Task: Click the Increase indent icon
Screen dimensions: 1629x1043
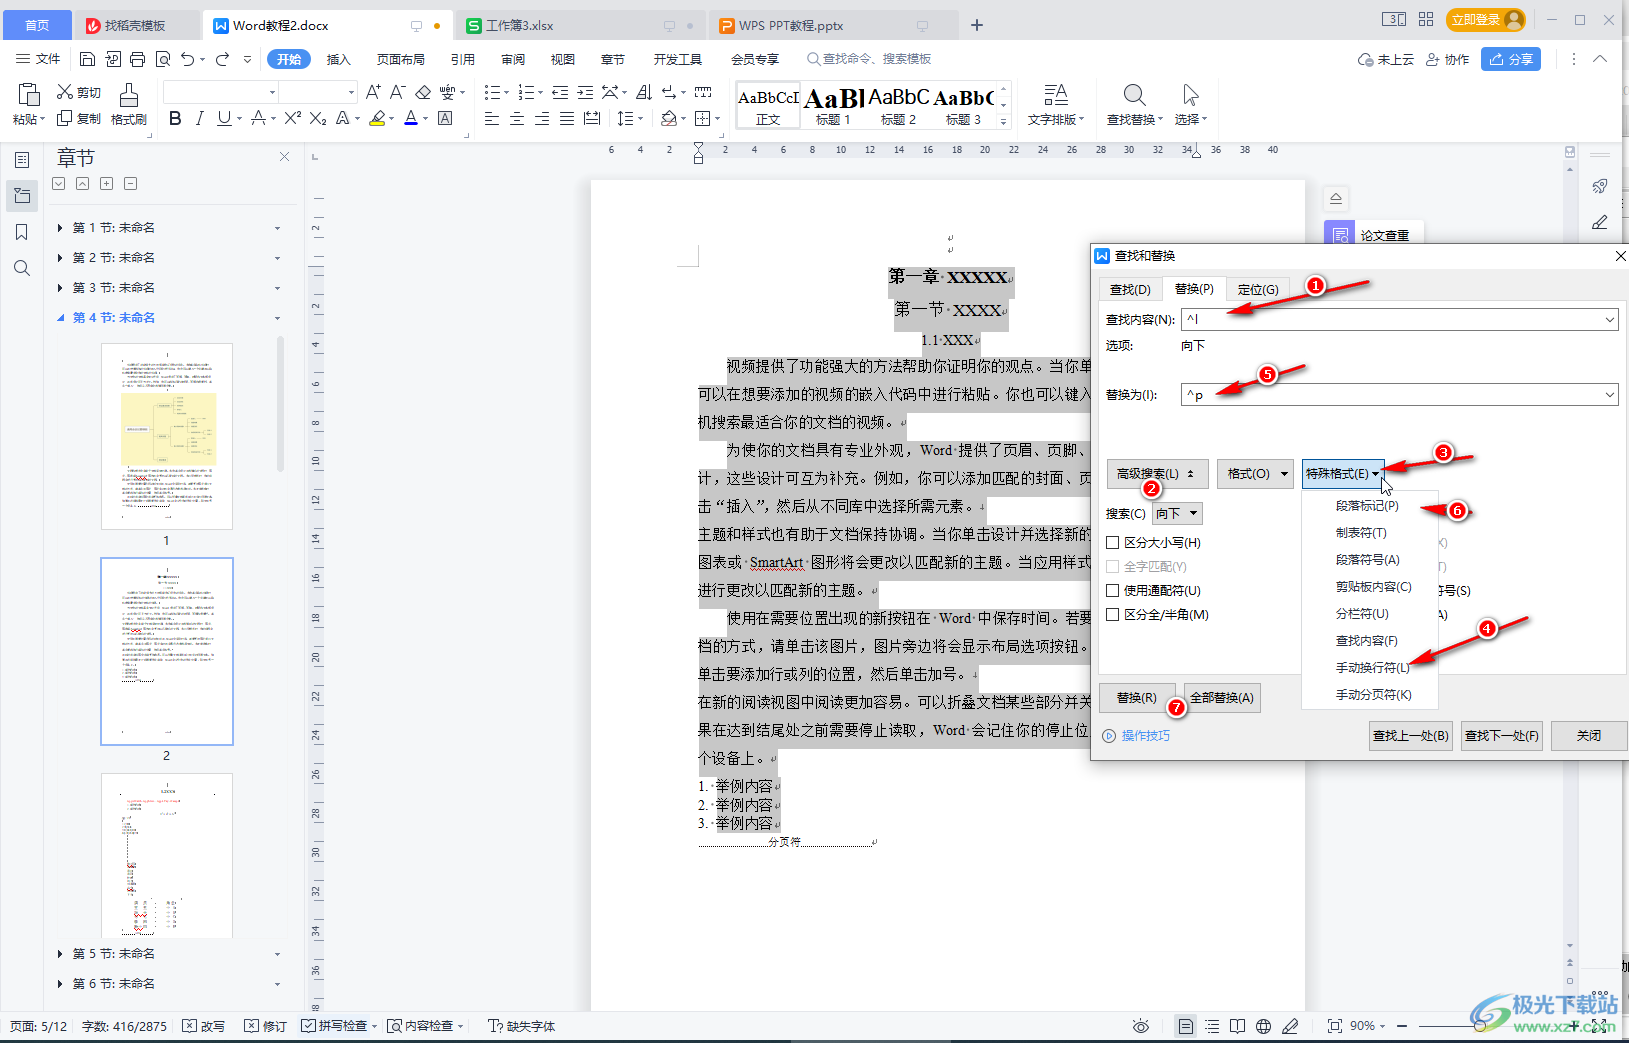Action: click(x=585, y=92)
